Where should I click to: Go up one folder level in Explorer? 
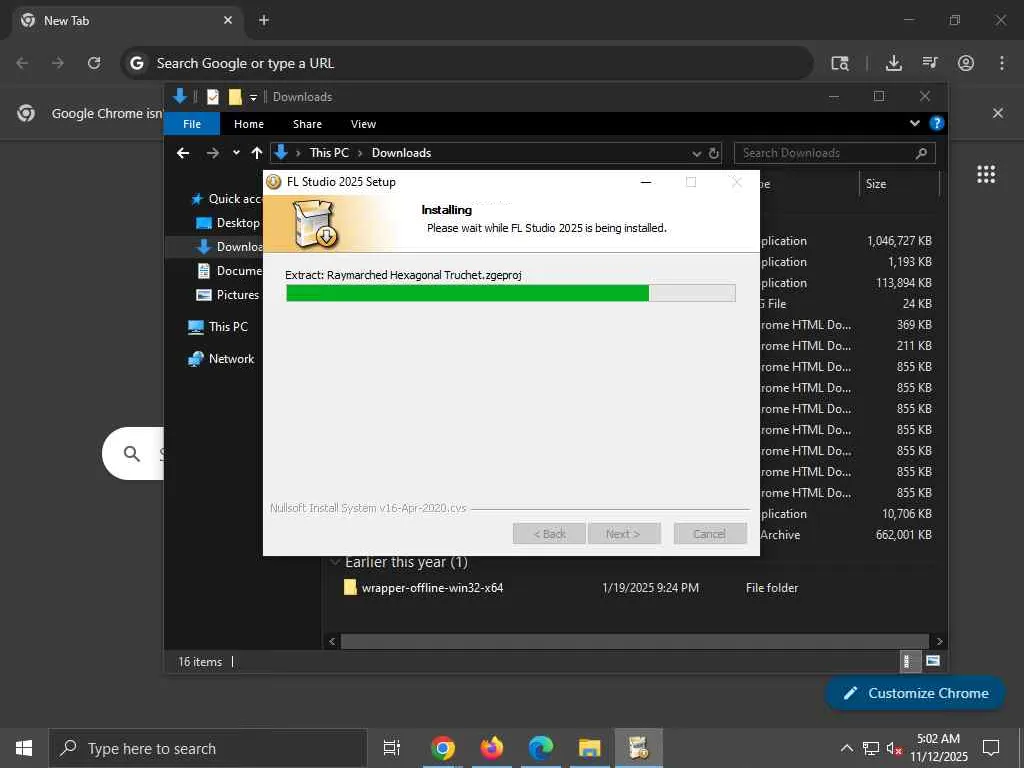coord(257,153)
